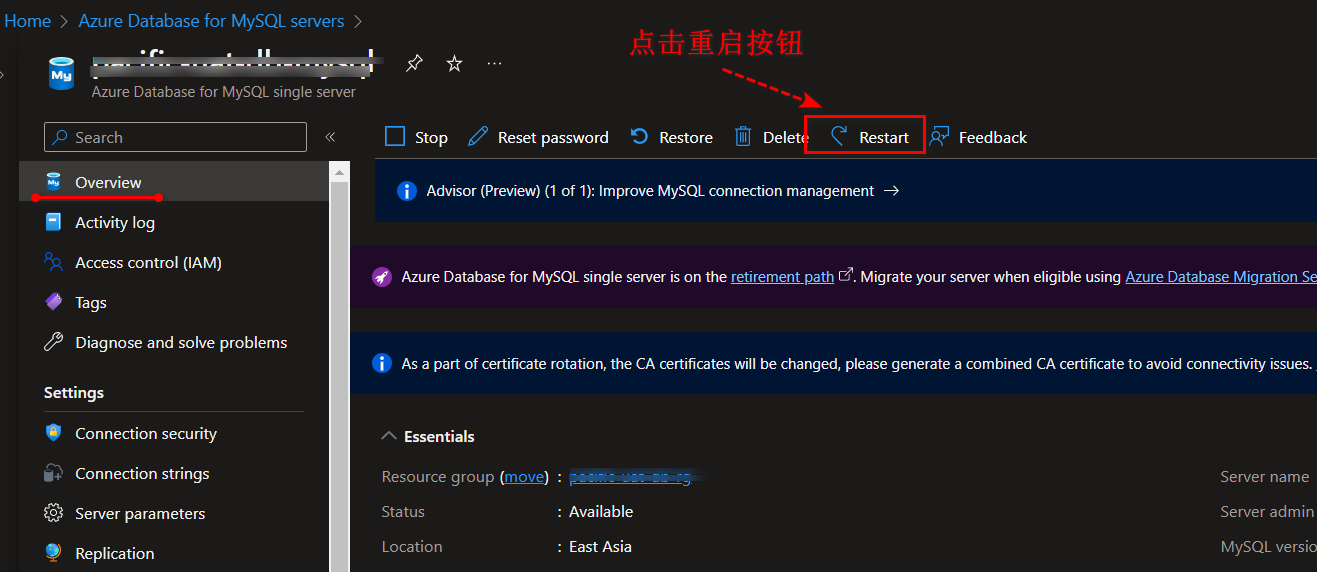Click the Restart button text
Screen dimensions: 1317x572
884,137
